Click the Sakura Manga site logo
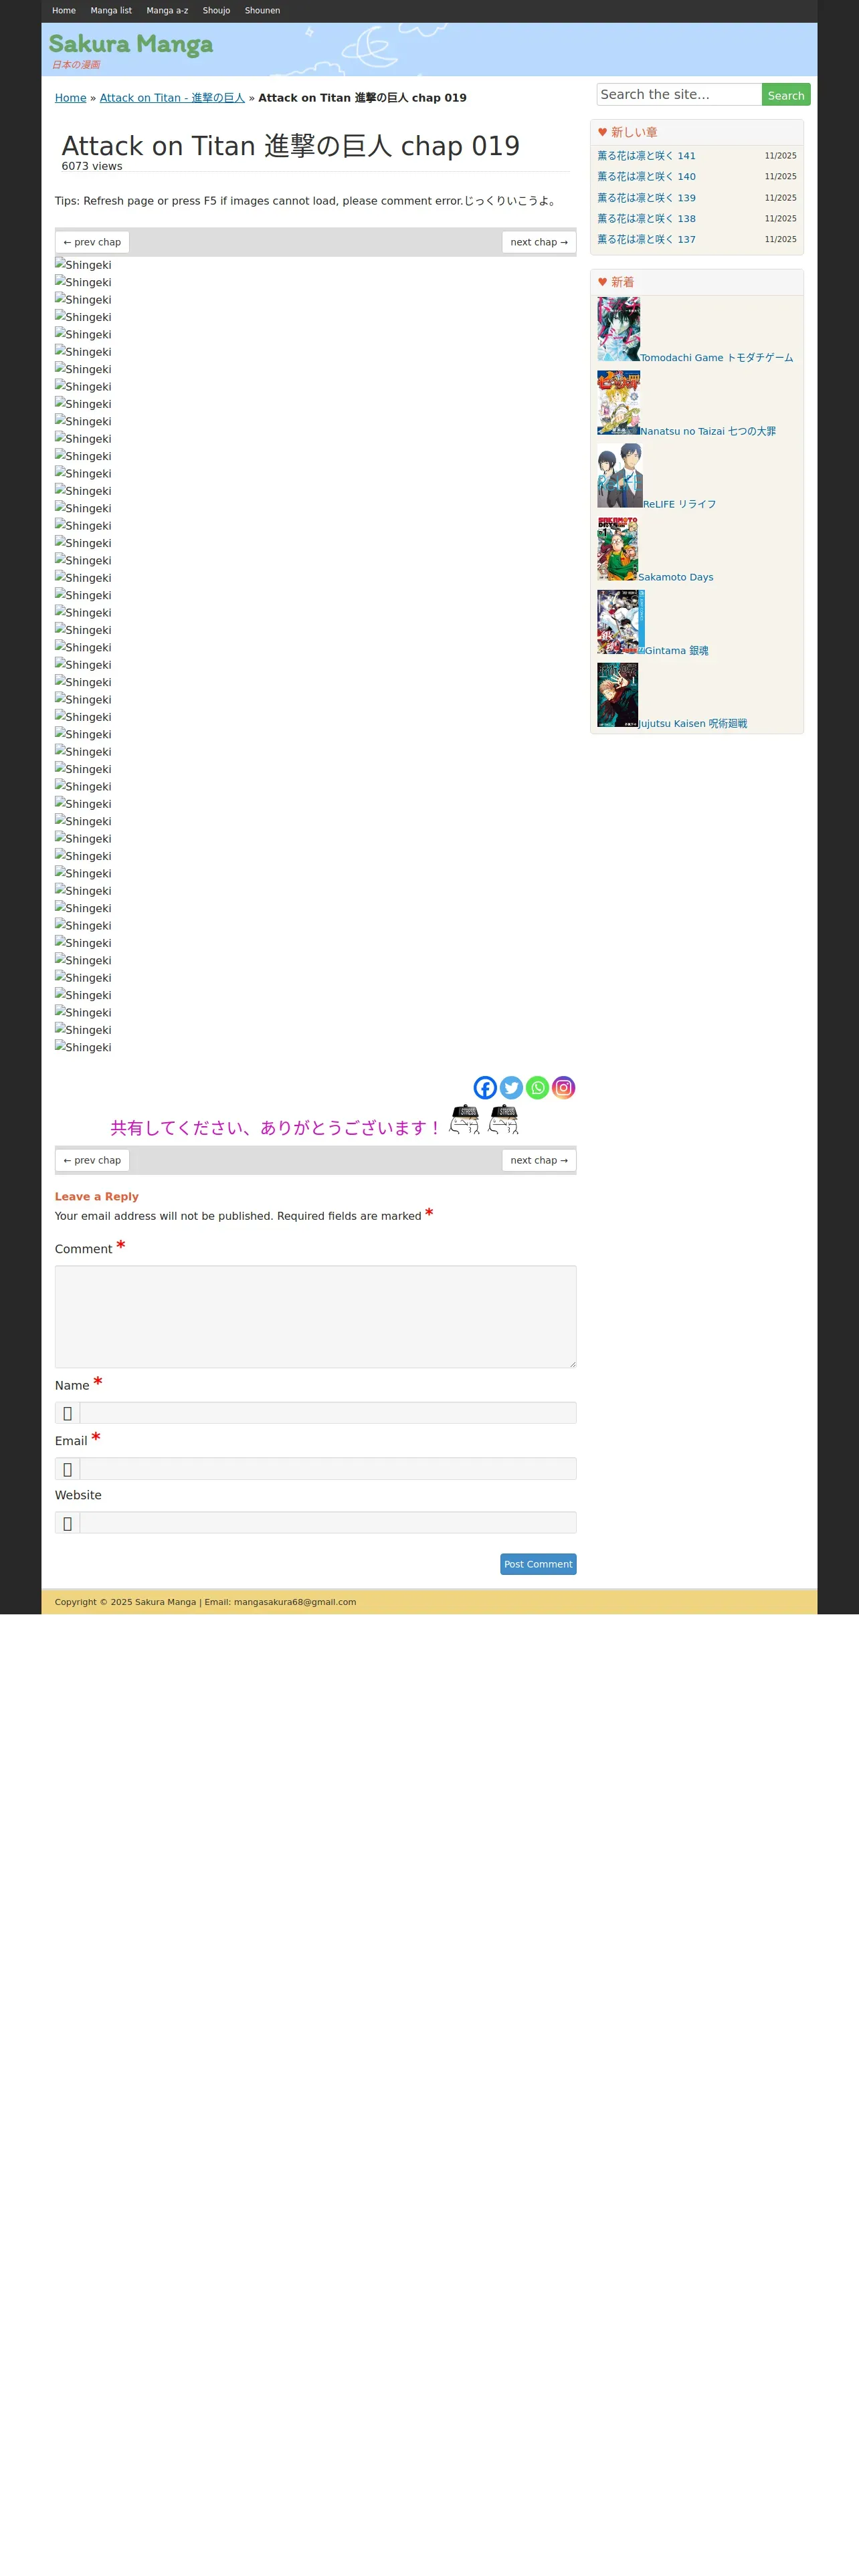Screen dimensions: 859x2576 (x=131, y=44)
